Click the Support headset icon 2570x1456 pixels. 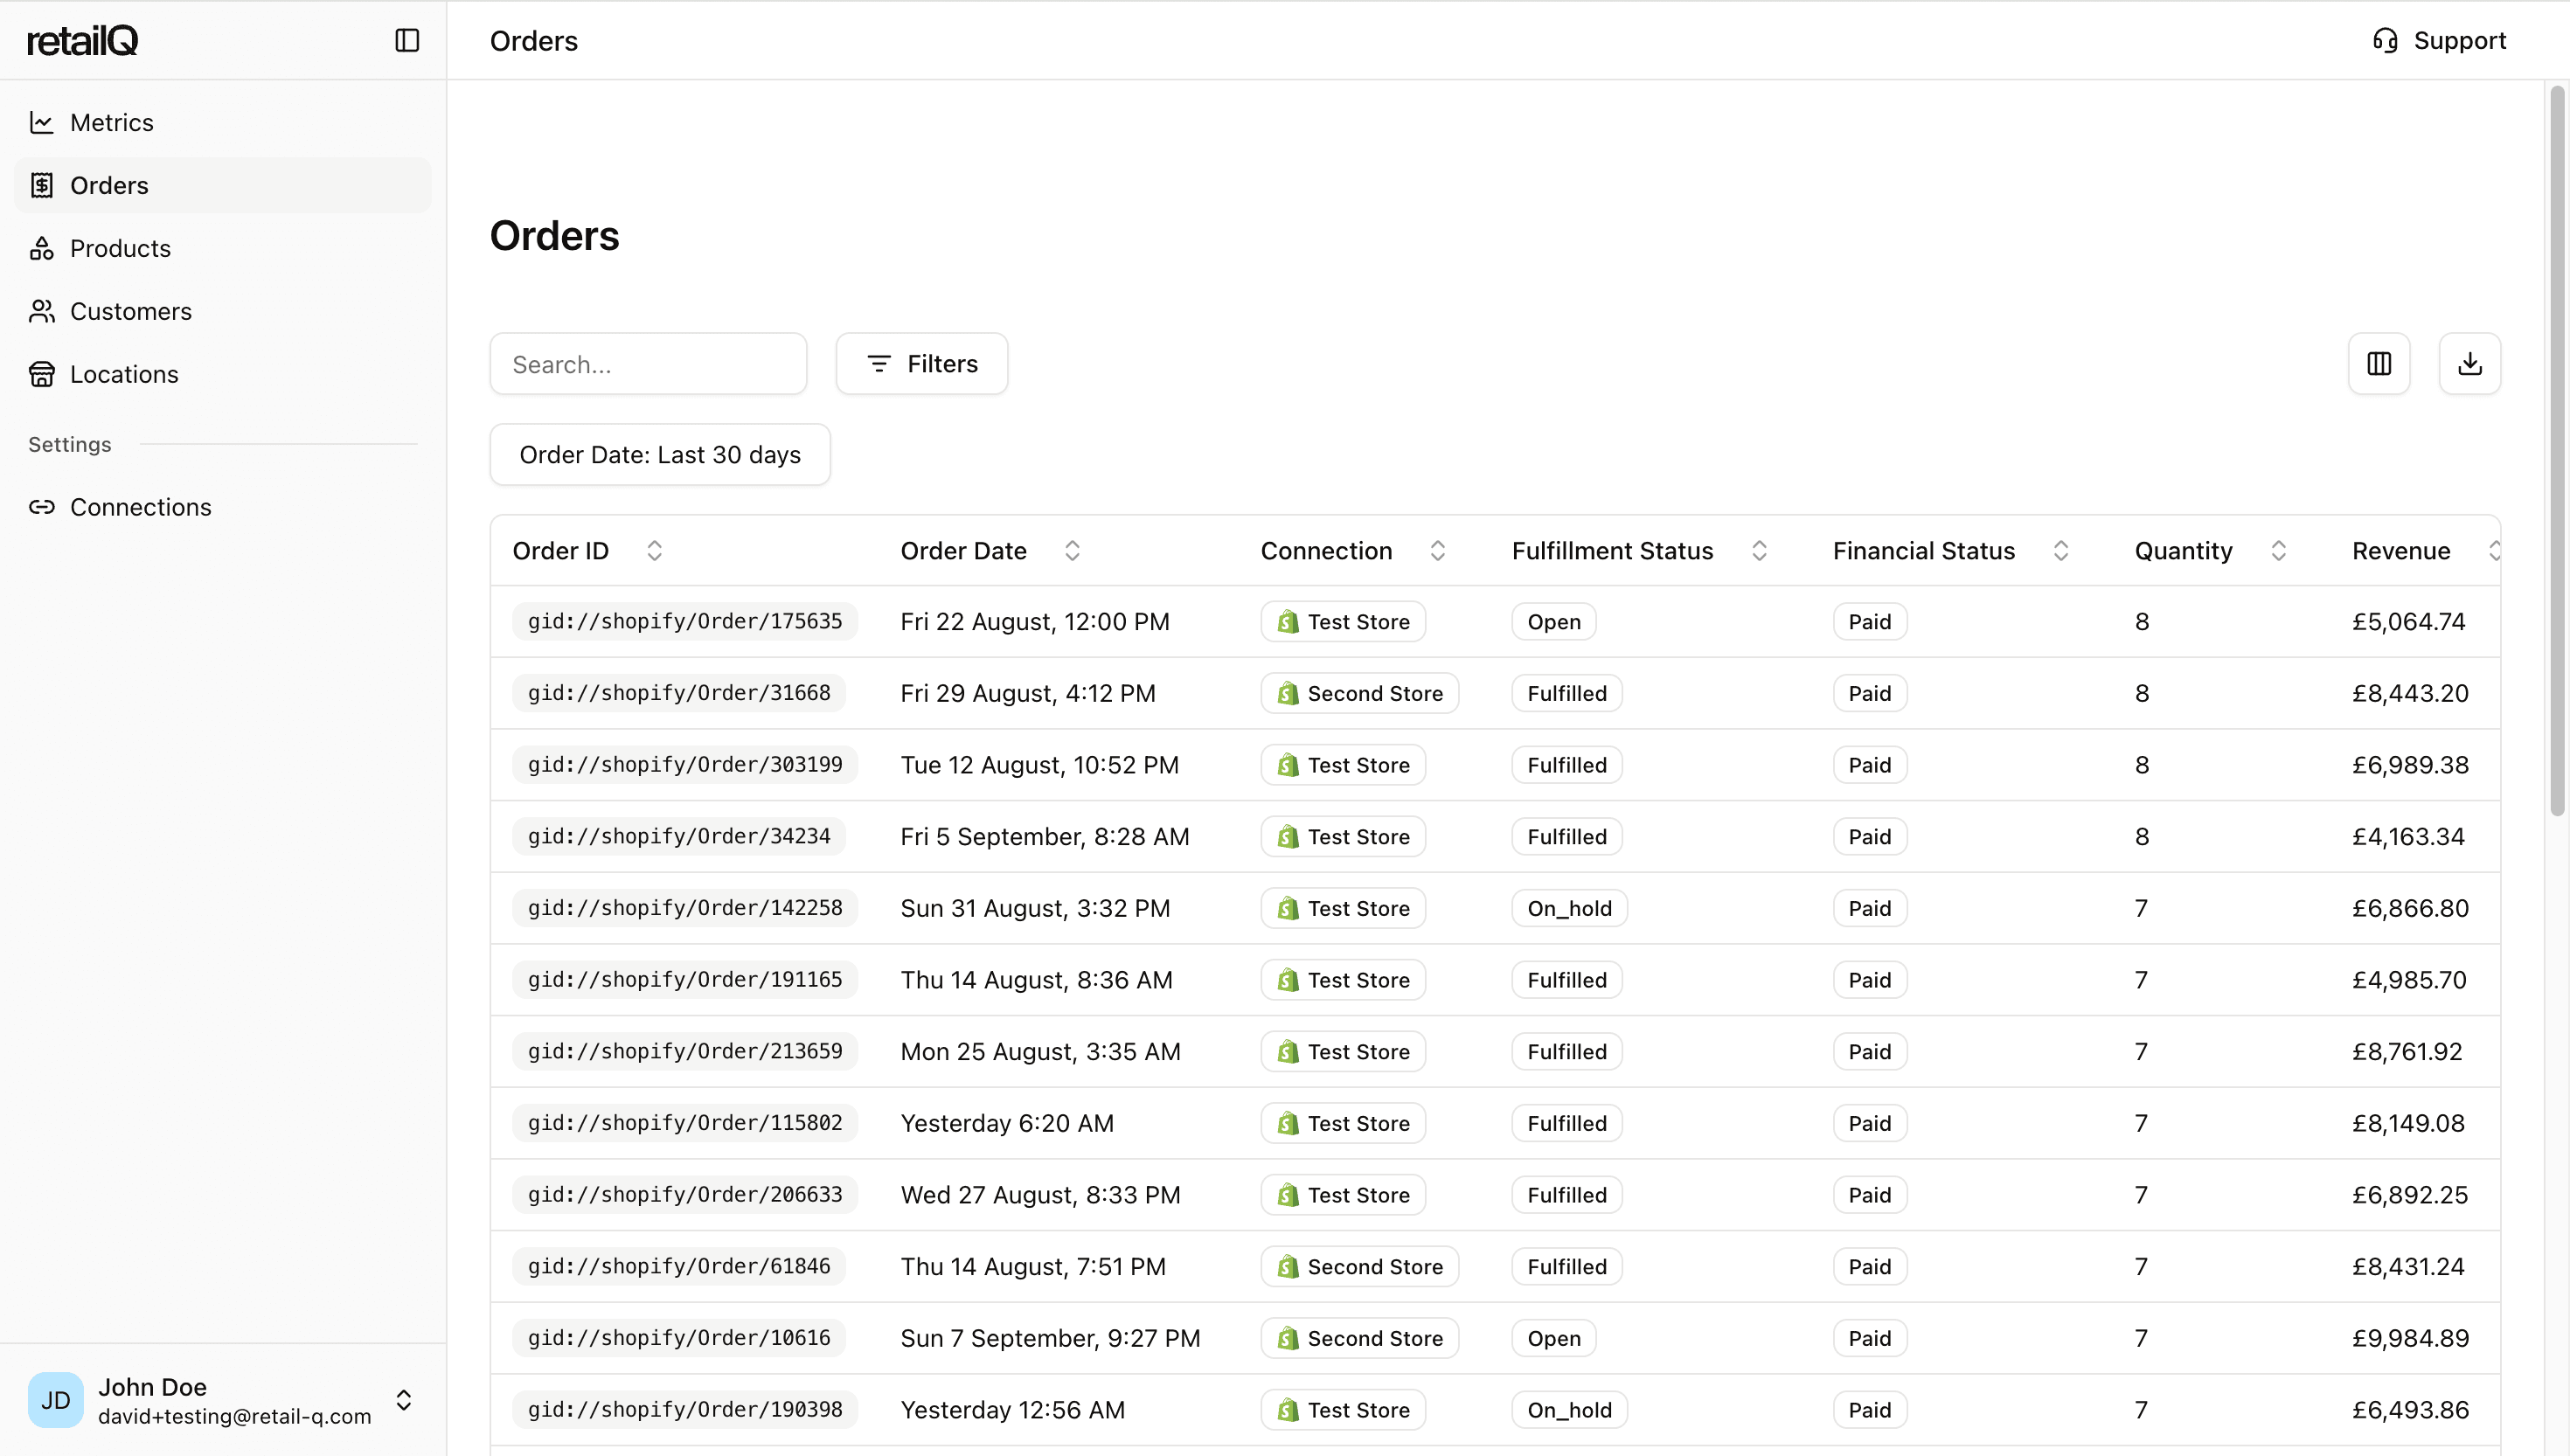[2385, 40]
